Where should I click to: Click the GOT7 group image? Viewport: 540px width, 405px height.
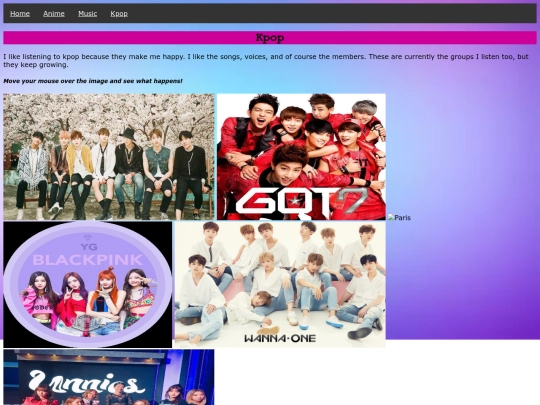tap(301, 157)
